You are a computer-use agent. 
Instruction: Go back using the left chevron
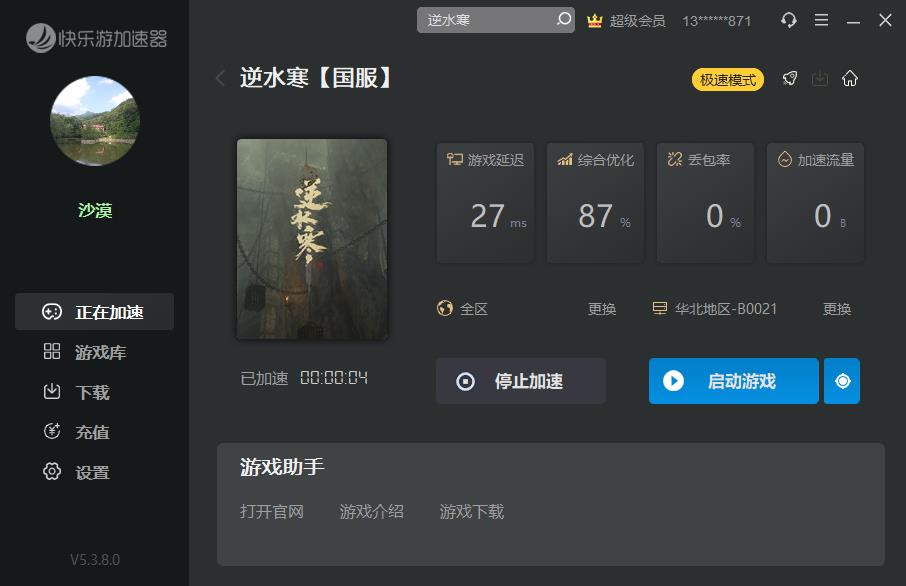[220, 79]
